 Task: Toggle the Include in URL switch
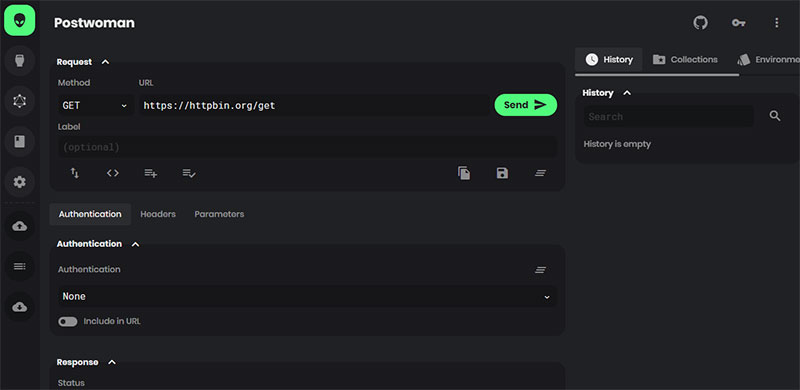click(x=67, y=322)
